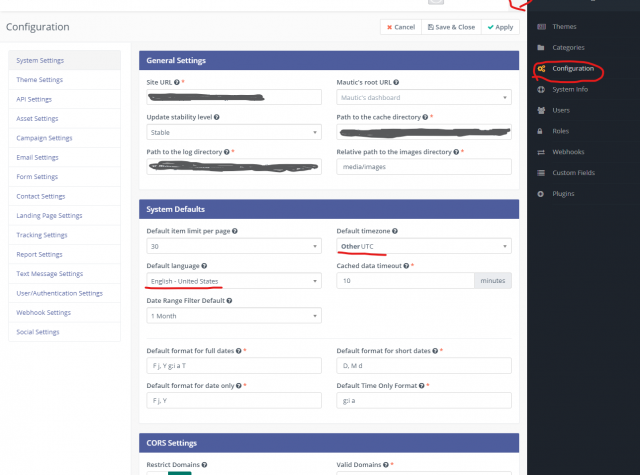Click the Cancel button
Viewport: 640px width, 475px height.
pyautogui.click(x=401, y=27)
